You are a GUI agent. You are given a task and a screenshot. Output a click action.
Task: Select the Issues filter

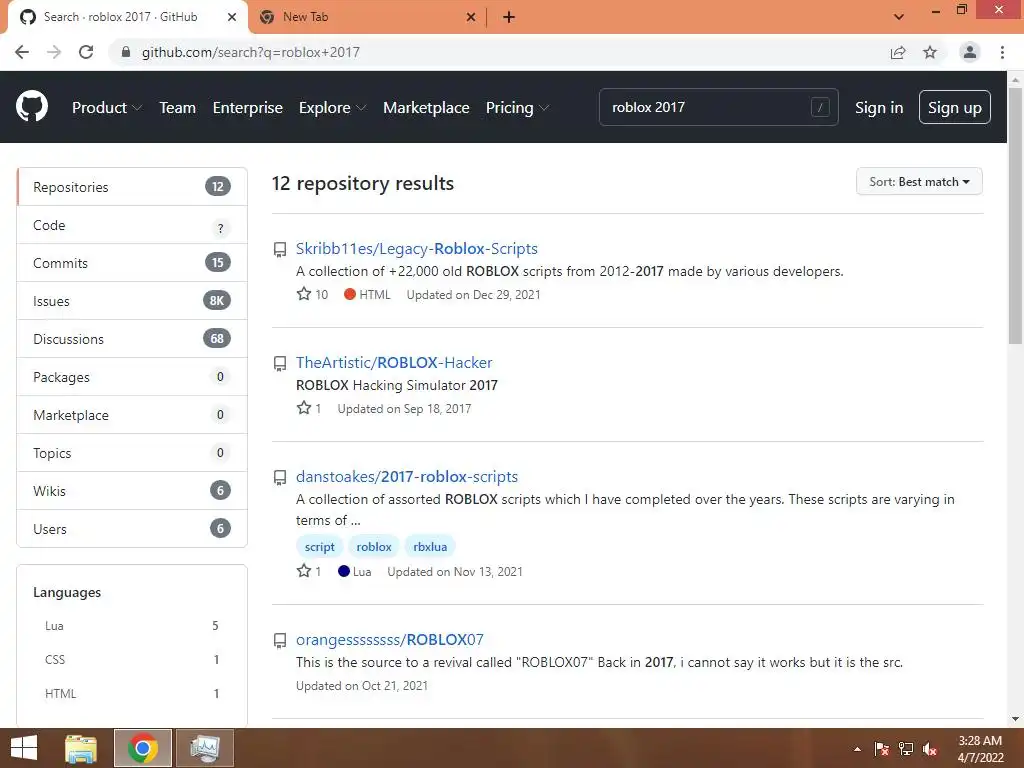click(132, 301)
